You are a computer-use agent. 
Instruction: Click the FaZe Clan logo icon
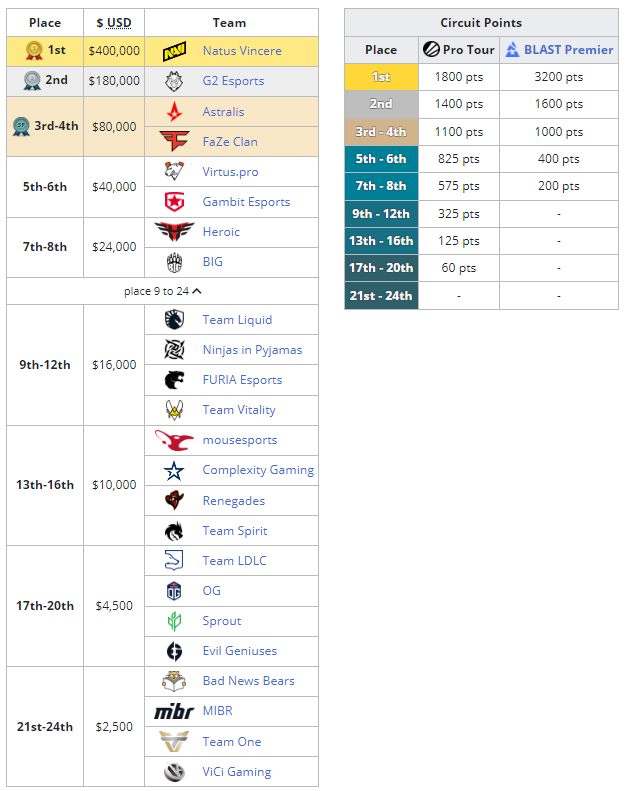point(175,141)
